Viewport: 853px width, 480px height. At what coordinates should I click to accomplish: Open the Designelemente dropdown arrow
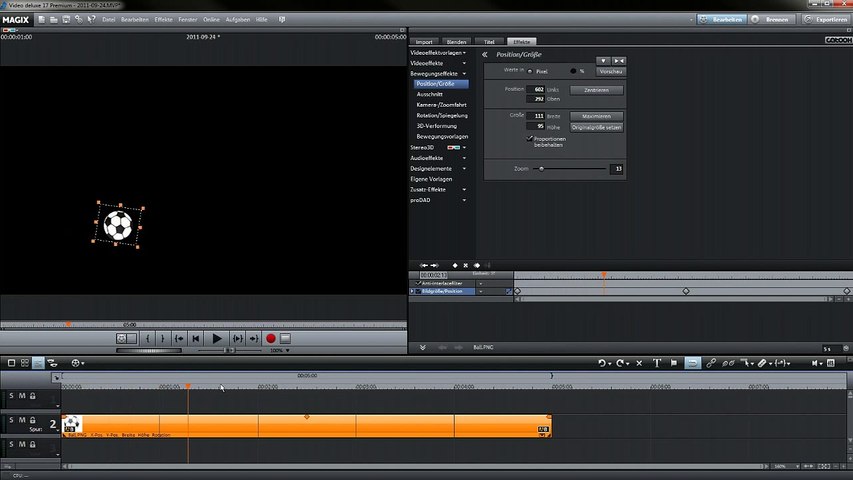463,168
